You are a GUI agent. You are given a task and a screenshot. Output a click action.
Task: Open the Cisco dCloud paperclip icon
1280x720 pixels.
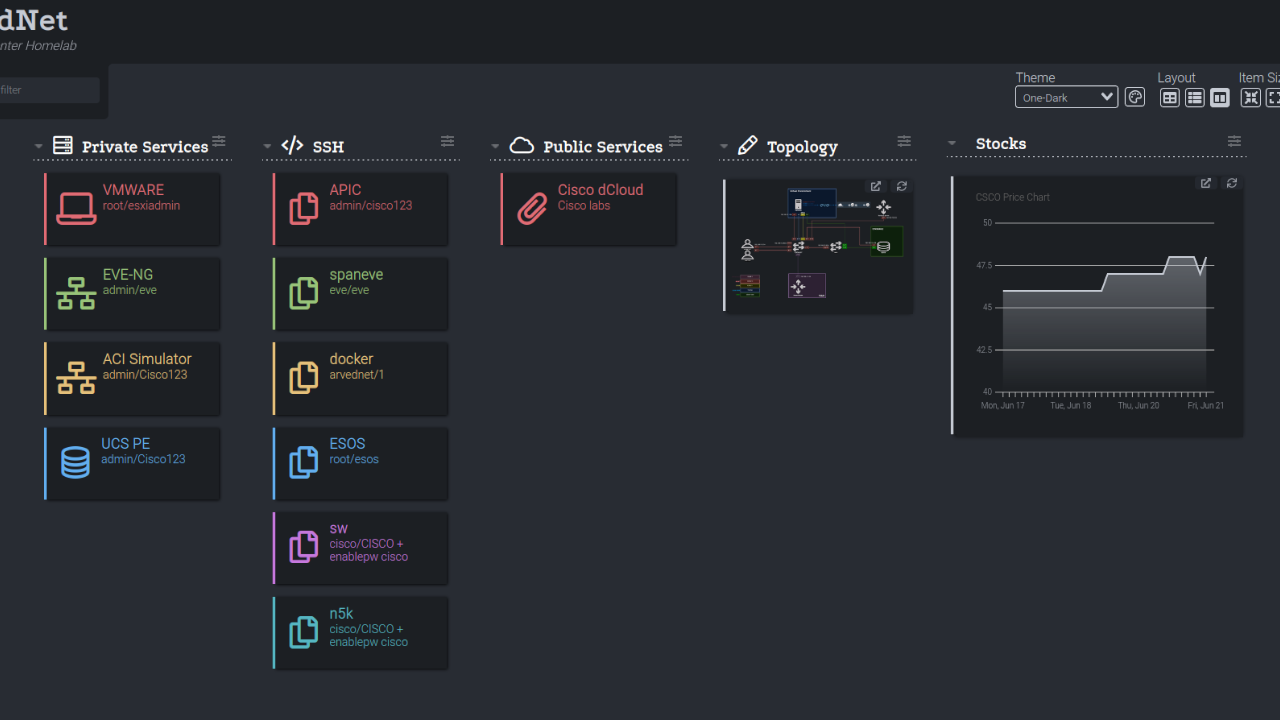pos(532,208)
